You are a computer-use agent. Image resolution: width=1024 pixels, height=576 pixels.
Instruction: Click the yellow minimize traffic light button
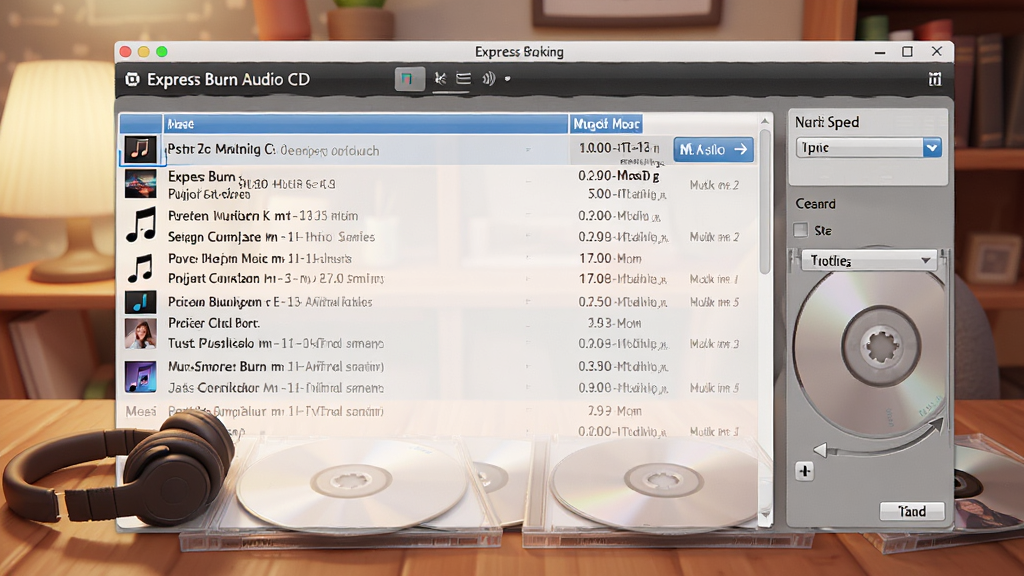point(144,52)
